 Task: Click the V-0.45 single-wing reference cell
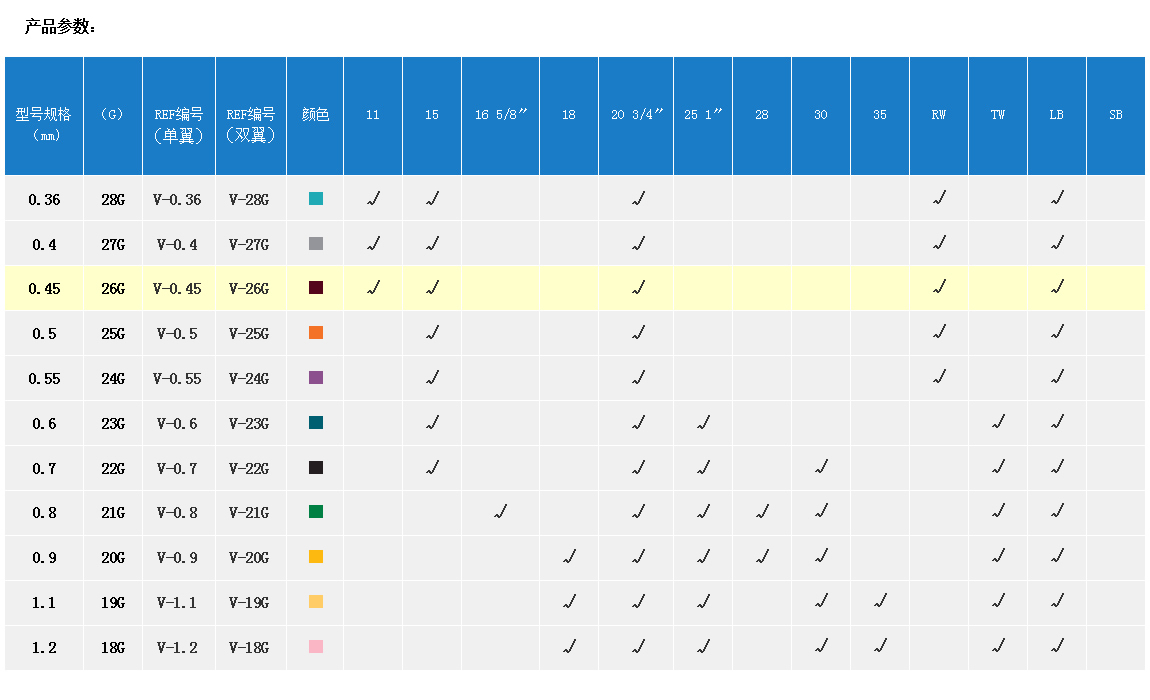tap(178, 289)
